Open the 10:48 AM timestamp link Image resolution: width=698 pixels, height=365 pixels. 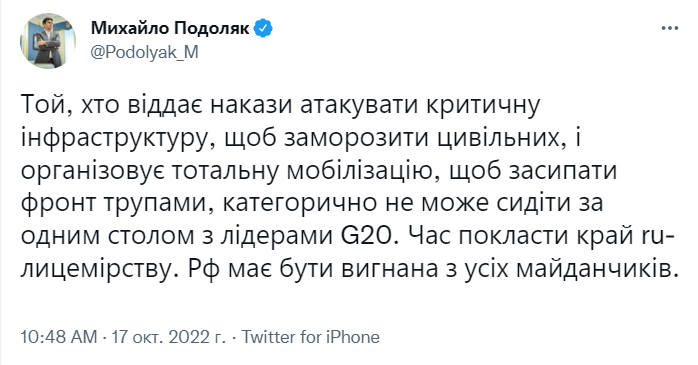coord(58,337)
